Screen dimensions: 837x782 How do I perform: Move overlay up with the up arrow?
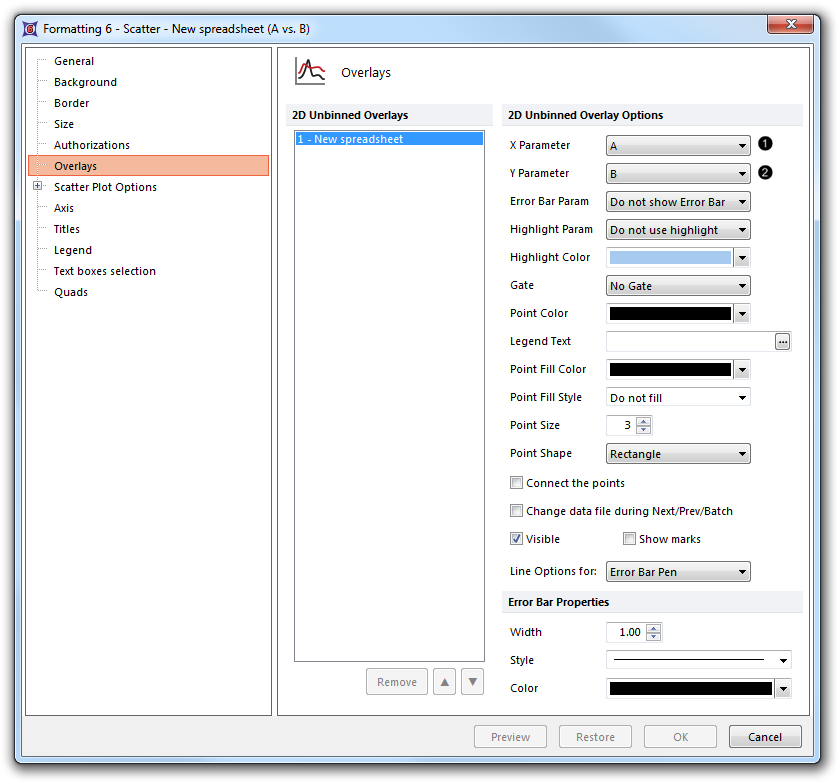(445, 682)
